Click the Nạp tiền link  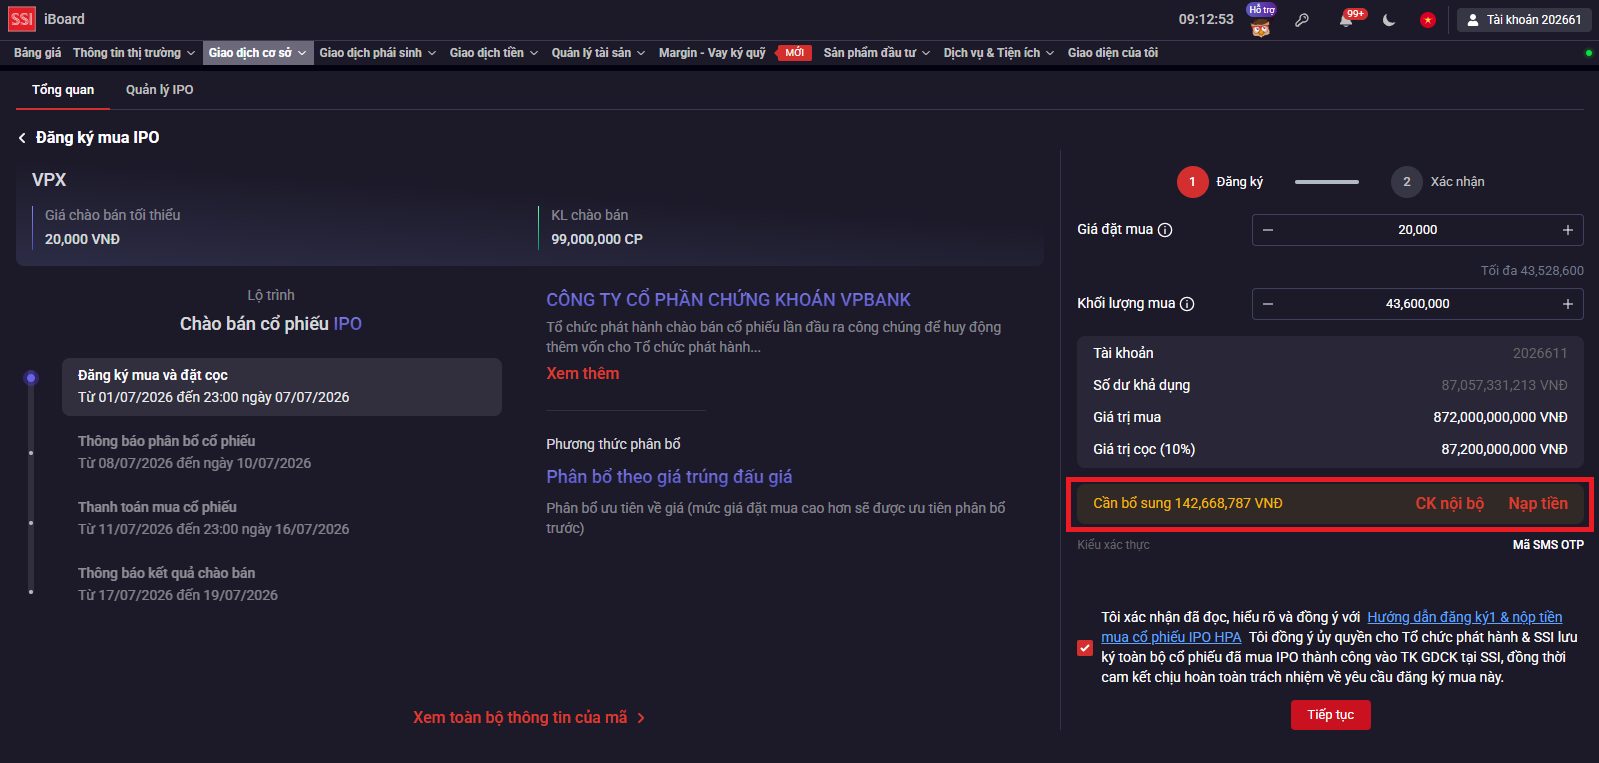click(1538, 503)
